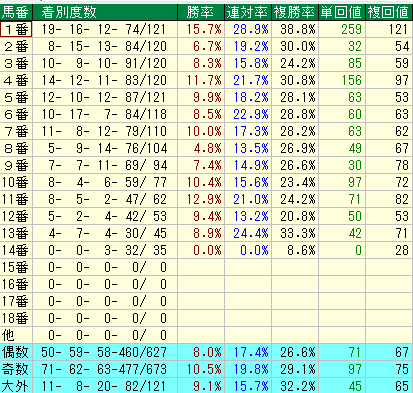Image resolution: width=413 pixels, height=393 pixels.
Task: Select the 16番 row label
Action: click(16, 284)
